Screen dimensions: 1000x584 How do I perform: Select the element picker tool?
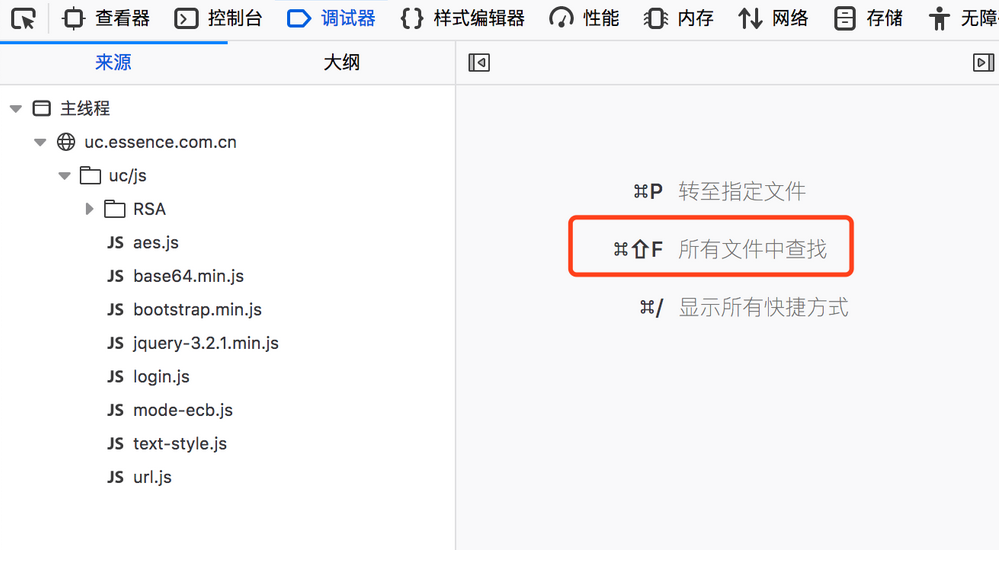click(x=20, y=17)
